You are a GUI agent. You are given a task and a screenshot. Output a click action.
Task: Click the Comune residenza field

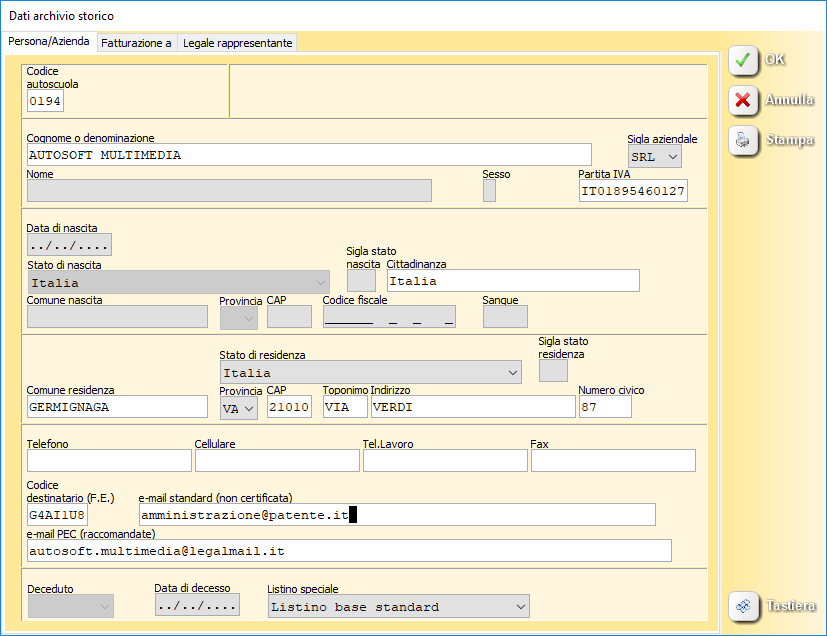click(117, 407)
